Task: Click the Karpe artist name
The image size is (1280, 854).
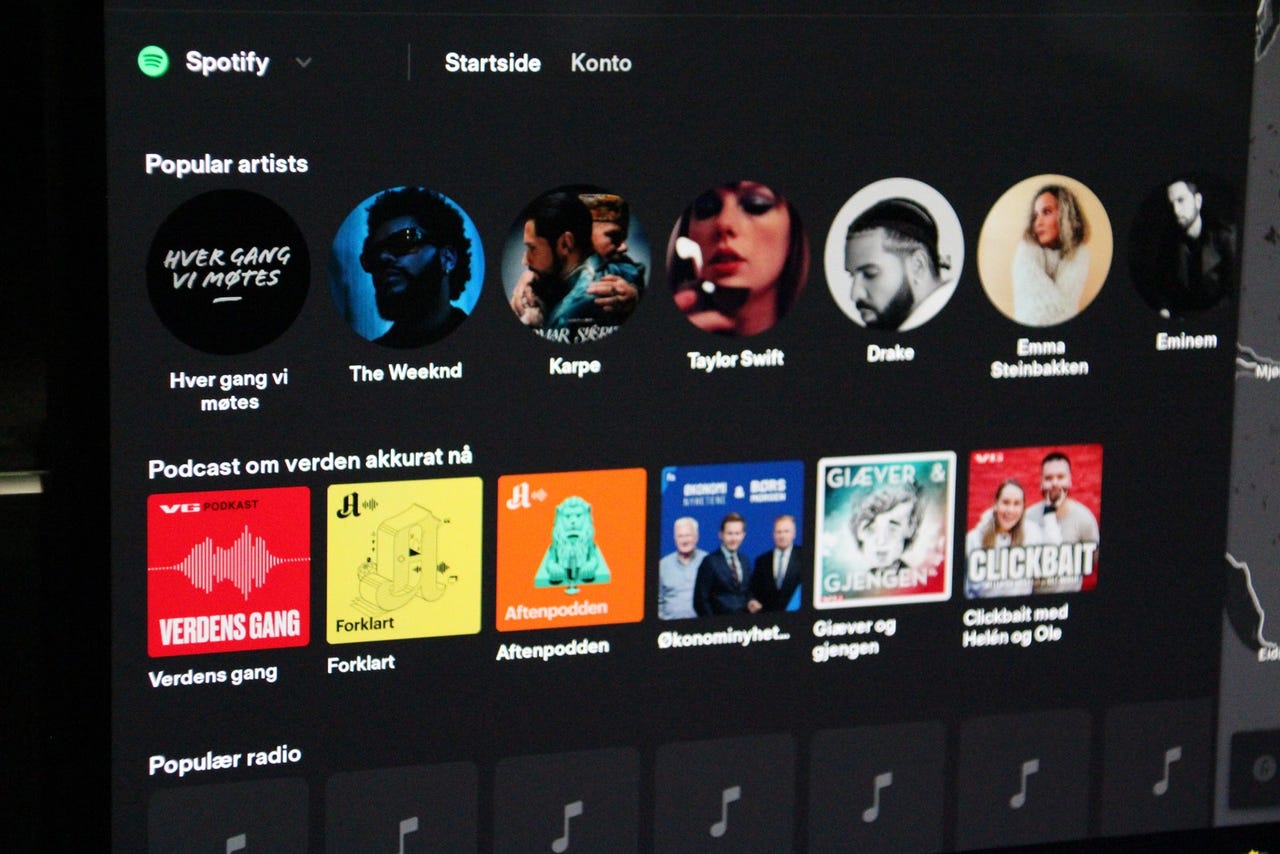Action: (x=575, y=366)
